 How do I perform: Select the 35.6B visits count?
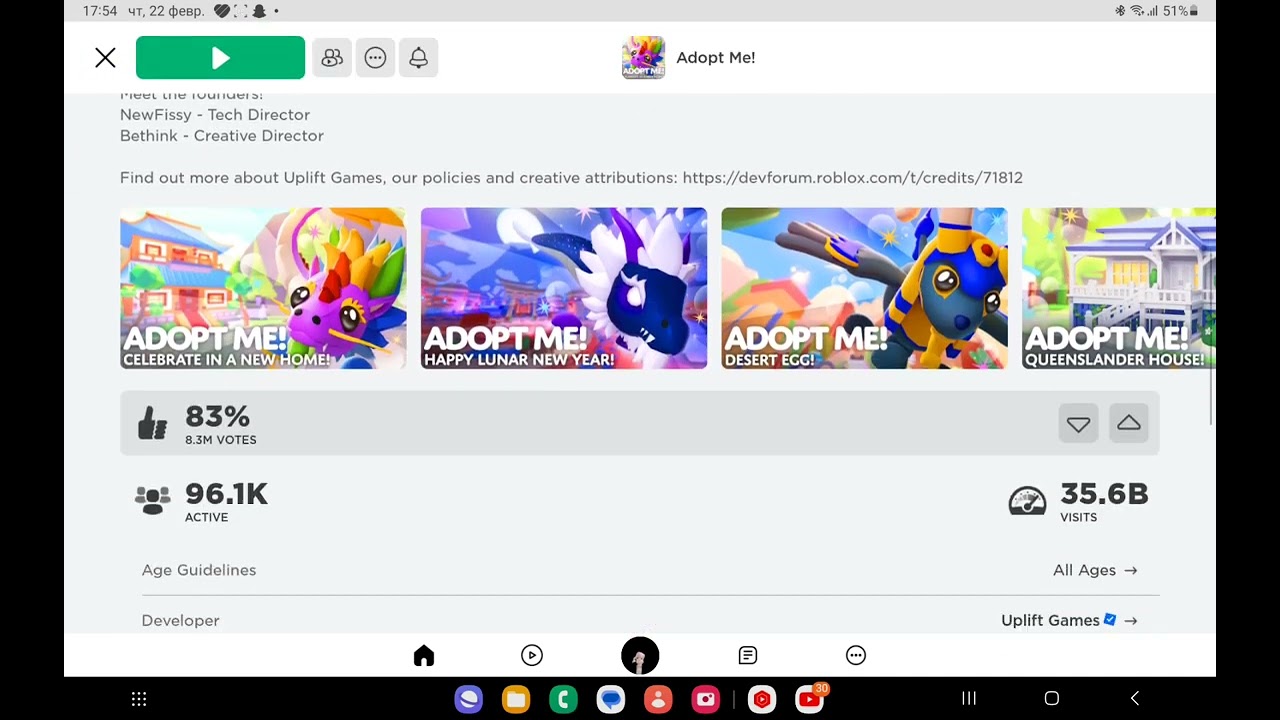coord(1104,494)
